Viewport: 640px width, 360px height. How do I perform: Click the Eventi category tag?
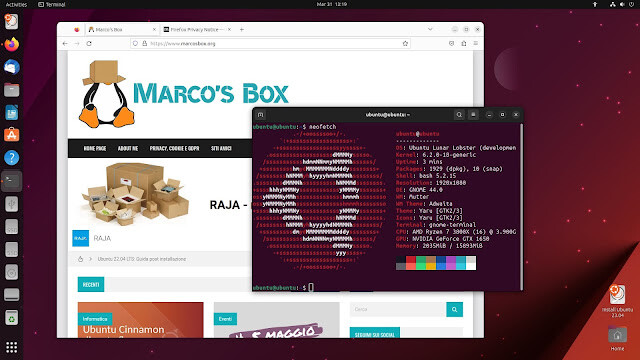point(225,319)
